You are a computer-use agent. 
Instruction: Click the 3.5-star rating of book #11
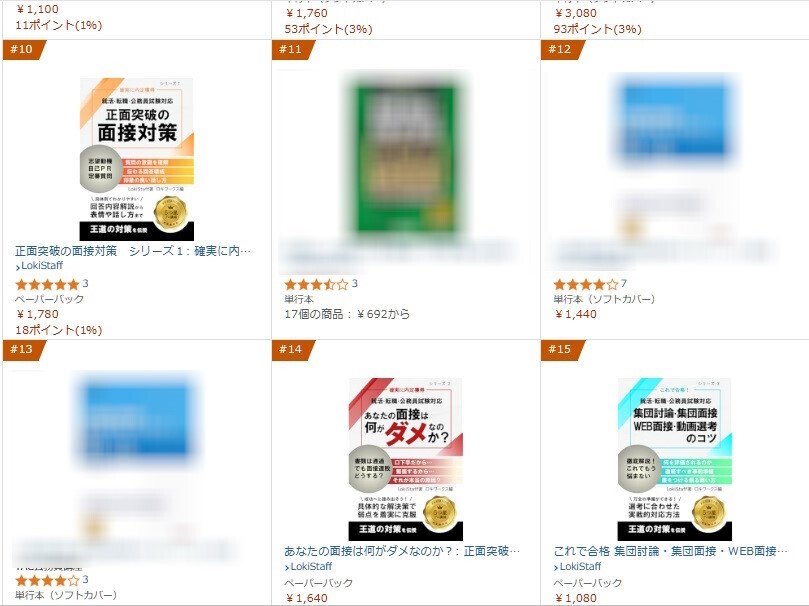[x=316, y=284]
